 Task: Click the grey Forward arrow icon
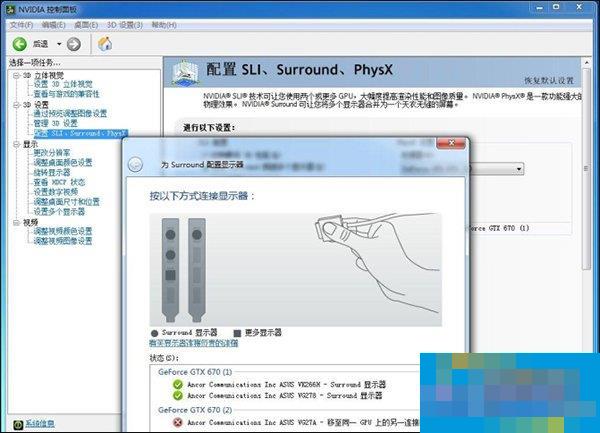click(74, 44)
